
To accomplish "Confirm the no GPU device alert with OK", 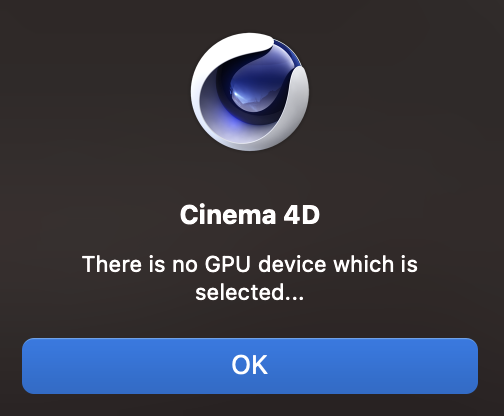I will tap(250, 366).
